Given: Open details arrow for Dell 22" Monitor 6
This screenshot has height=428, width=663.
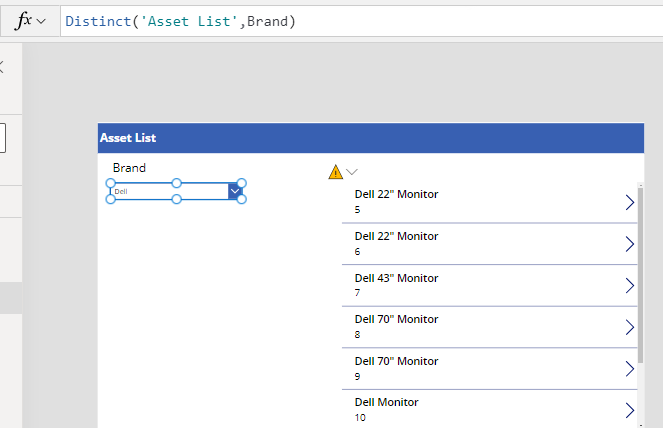Looking at the screenshot, I should [630, 244].
